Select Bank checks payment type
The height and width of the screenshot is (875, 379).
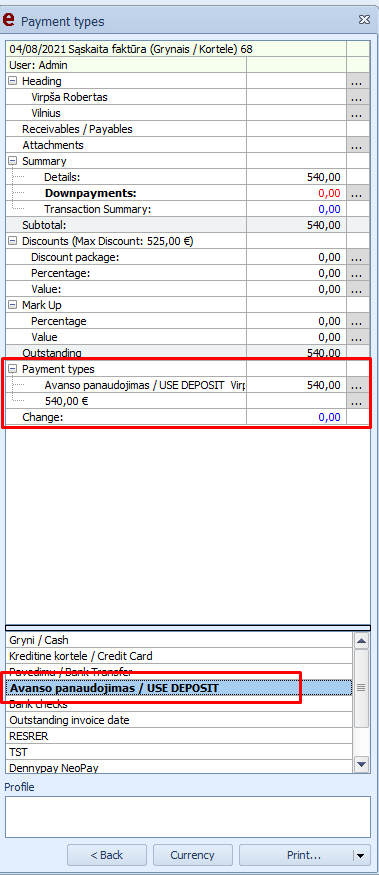pos(179,704)
